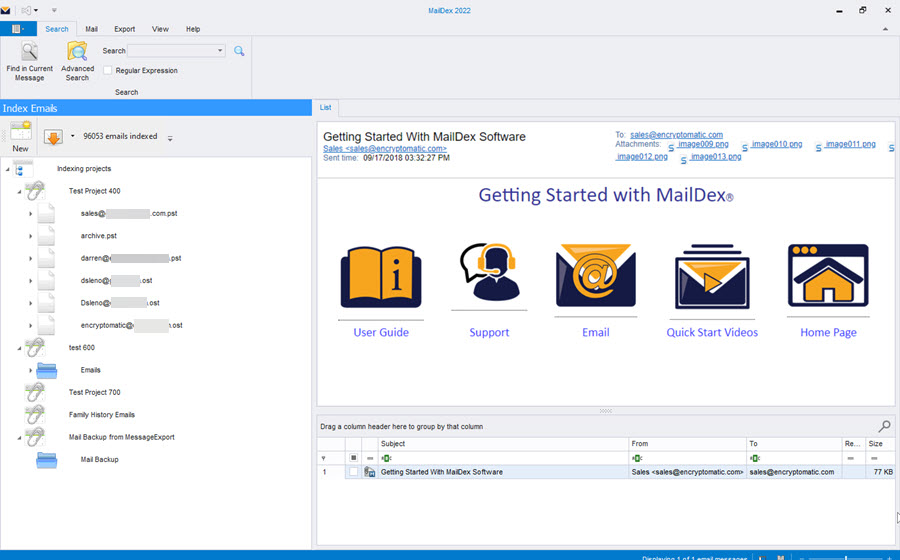900x560 pixels.
Task: Click the Quick Start Videos link text
Action: pyautogui.click(x=712, y=332)
